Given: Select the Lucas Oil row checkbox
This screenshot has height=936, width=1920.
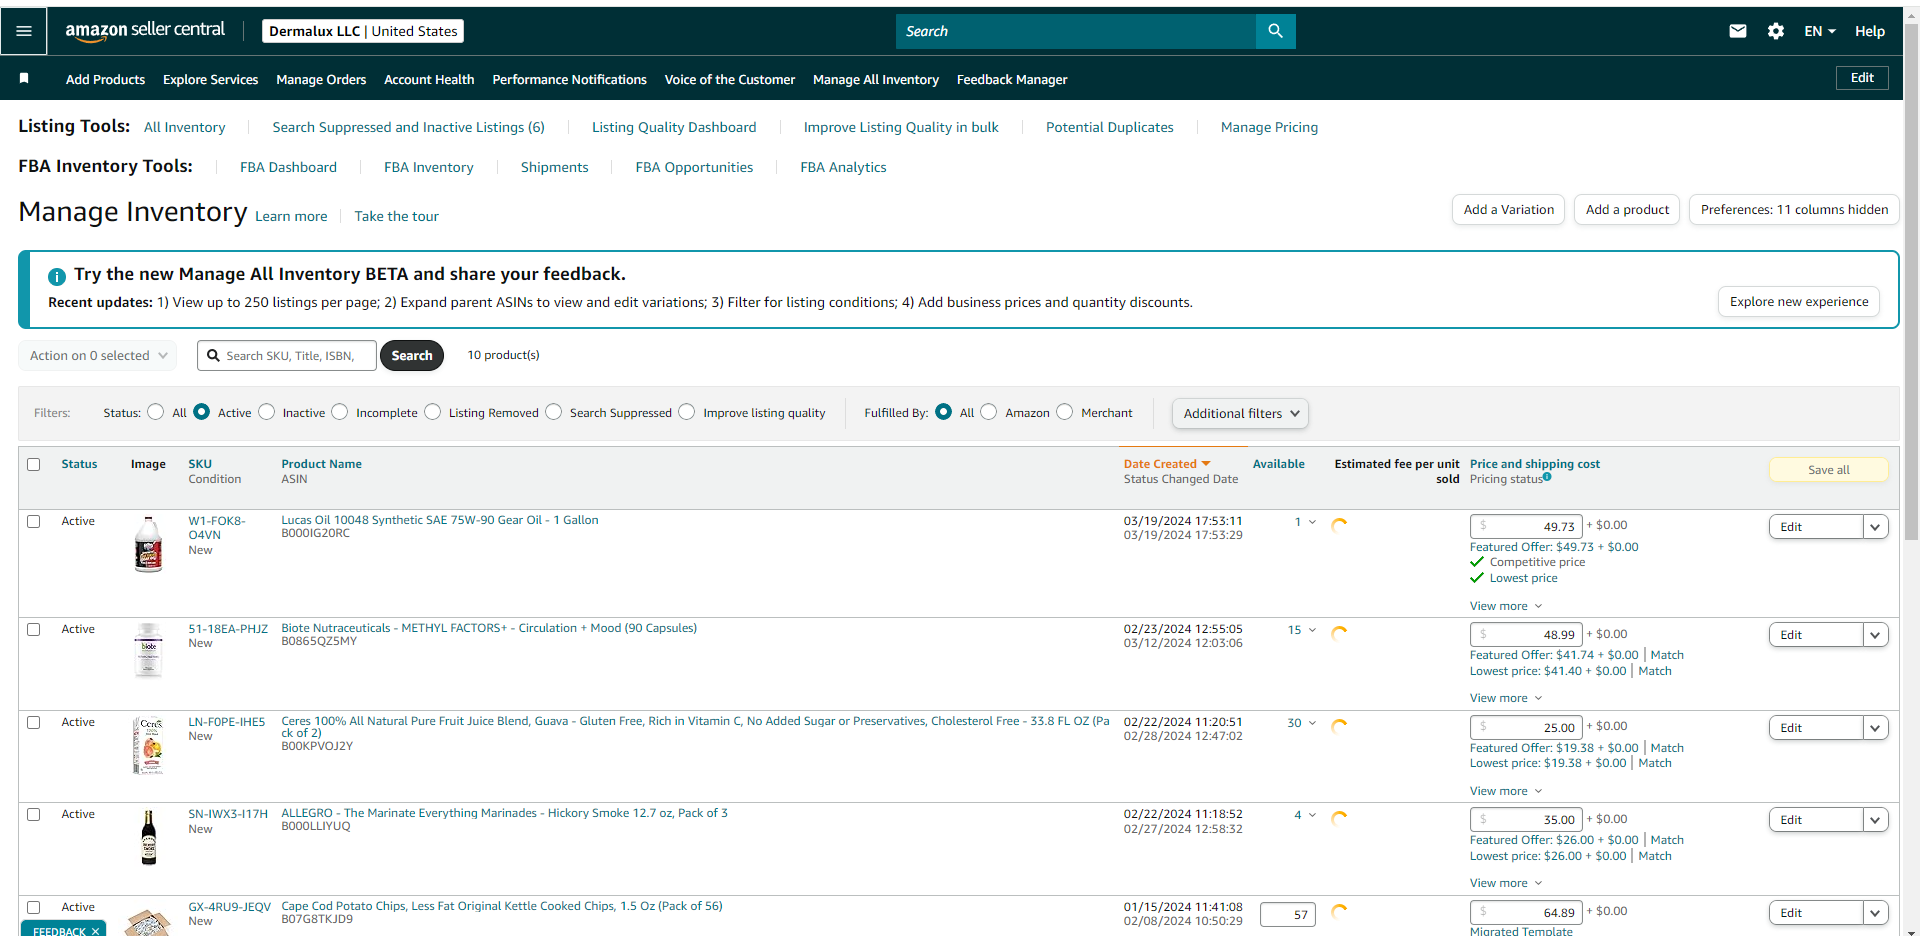Looking at the screenshot, I should (x=34, y=521).
